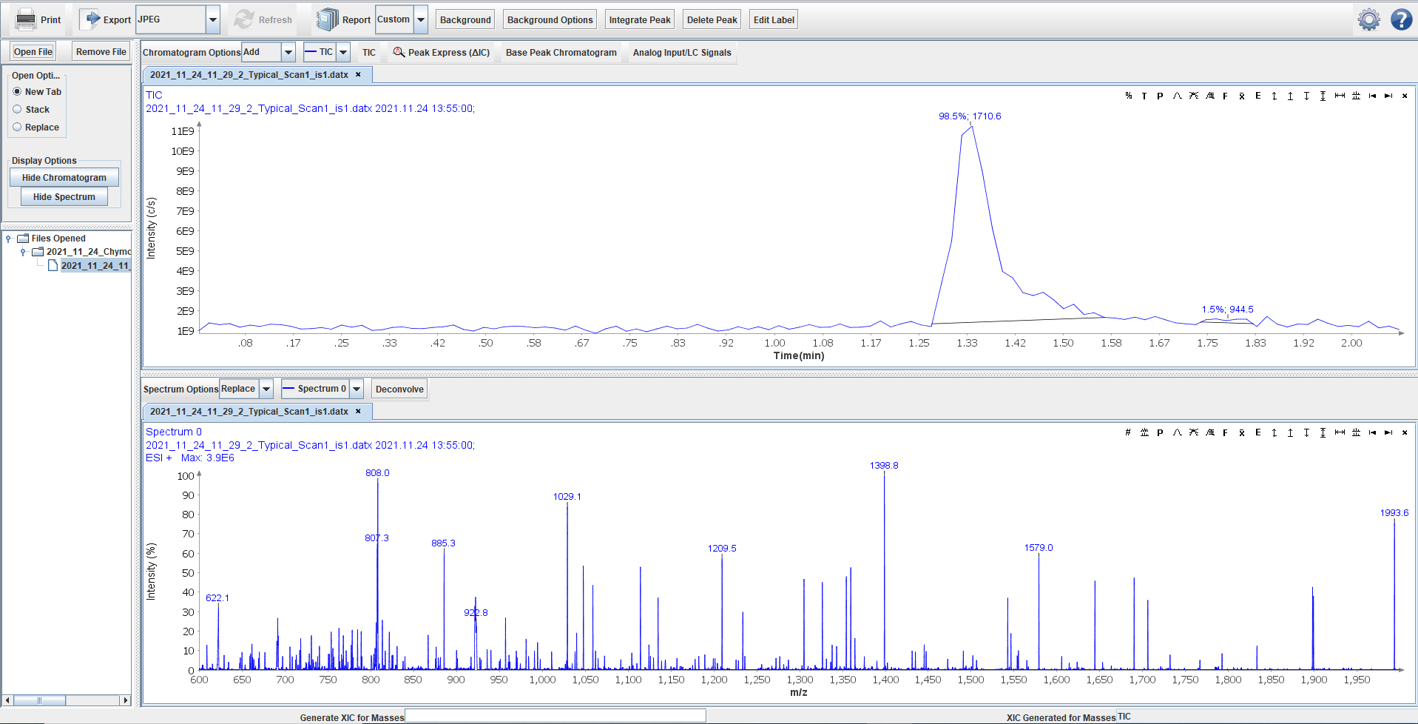
Task: Click the Deconvolve button
Action: pos(399,389)
